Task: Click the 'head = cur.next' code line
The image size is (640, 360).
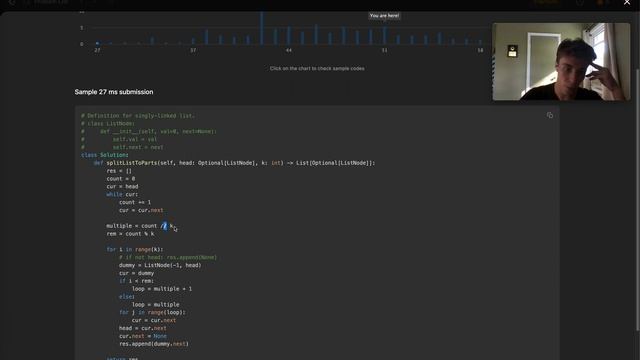Action: pos(142,328)
